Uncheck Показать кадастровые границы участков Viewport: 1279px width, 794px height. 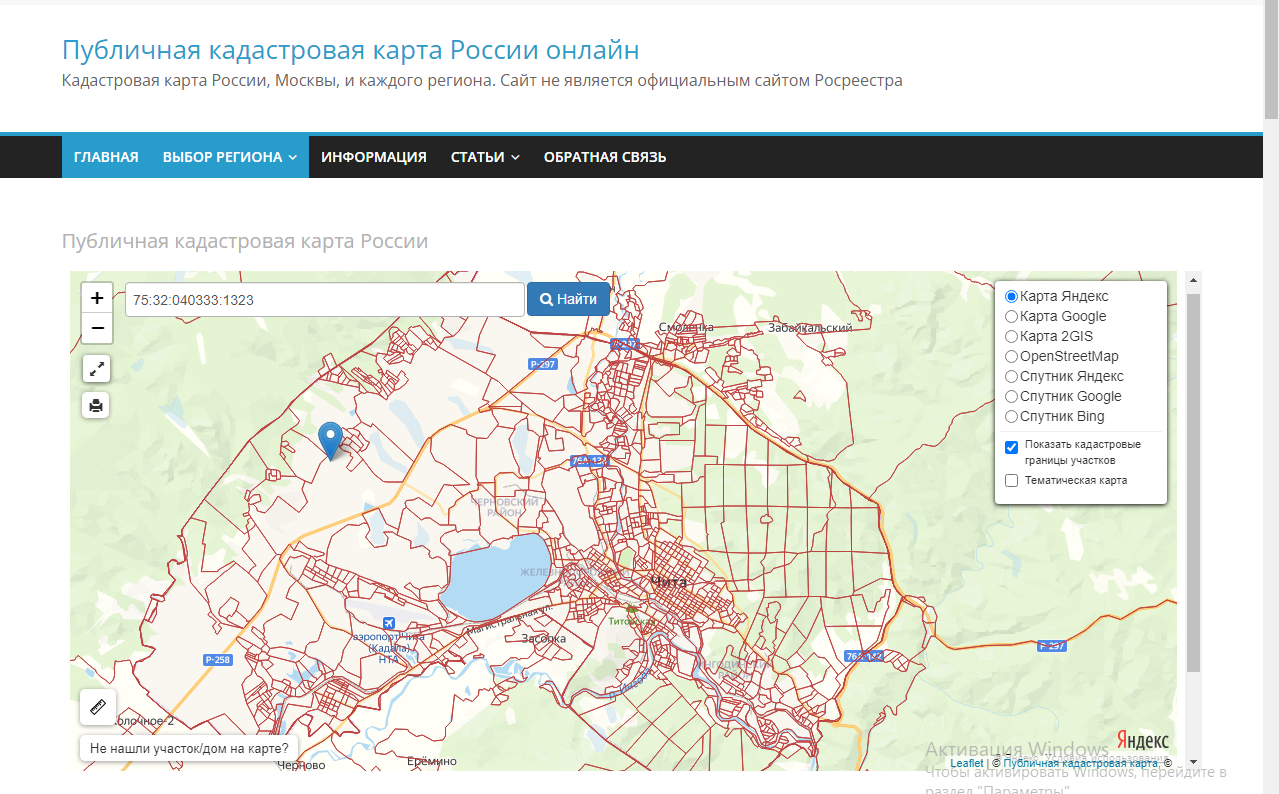click(1012, 448)
